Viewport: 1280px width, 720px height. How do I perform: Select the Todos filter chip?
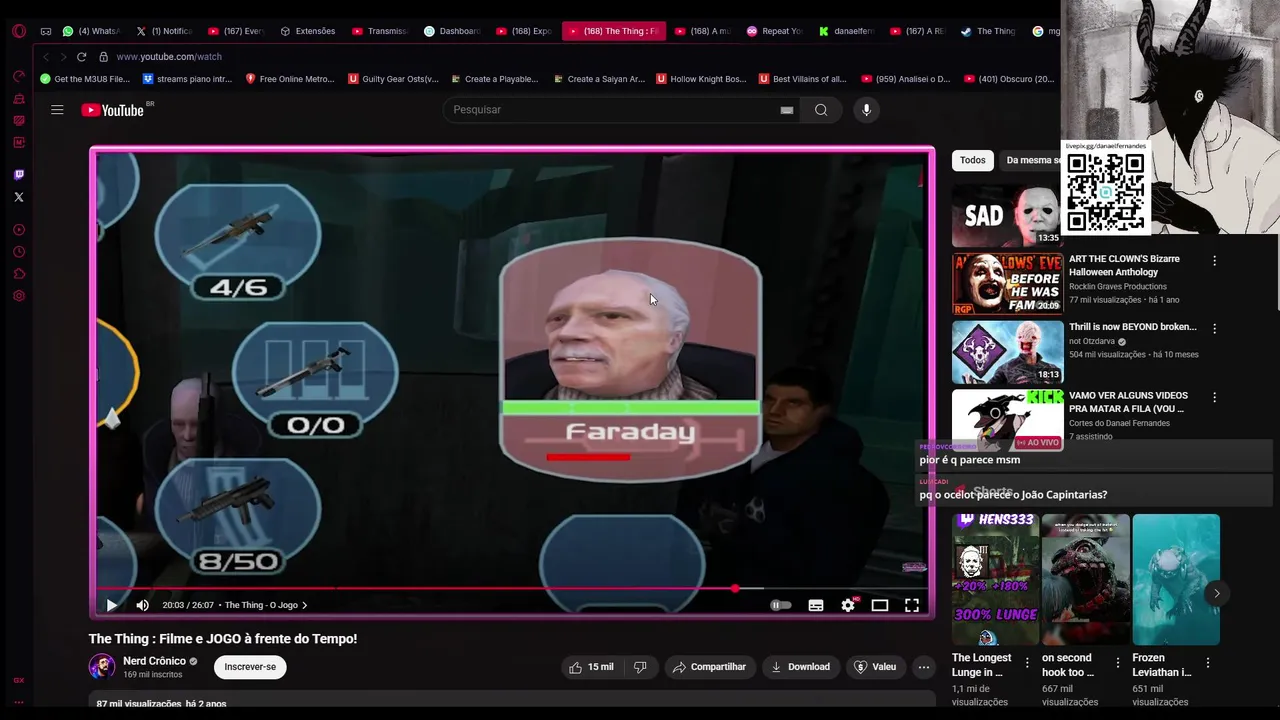[x=973, y=160]
